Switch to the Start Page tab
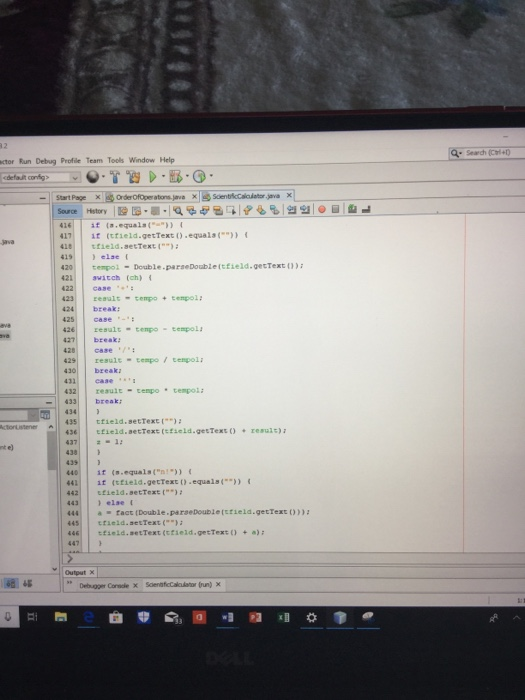525x700 pixels. pyautogui.click(x=71, y=197)
